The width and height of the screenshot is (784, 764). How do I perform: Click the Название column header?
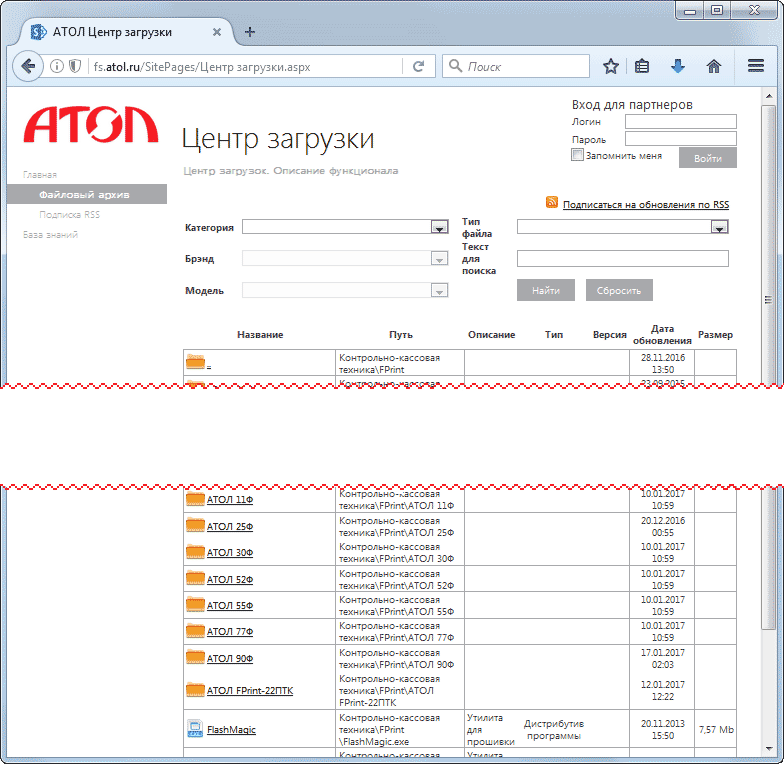click(260, 335)
